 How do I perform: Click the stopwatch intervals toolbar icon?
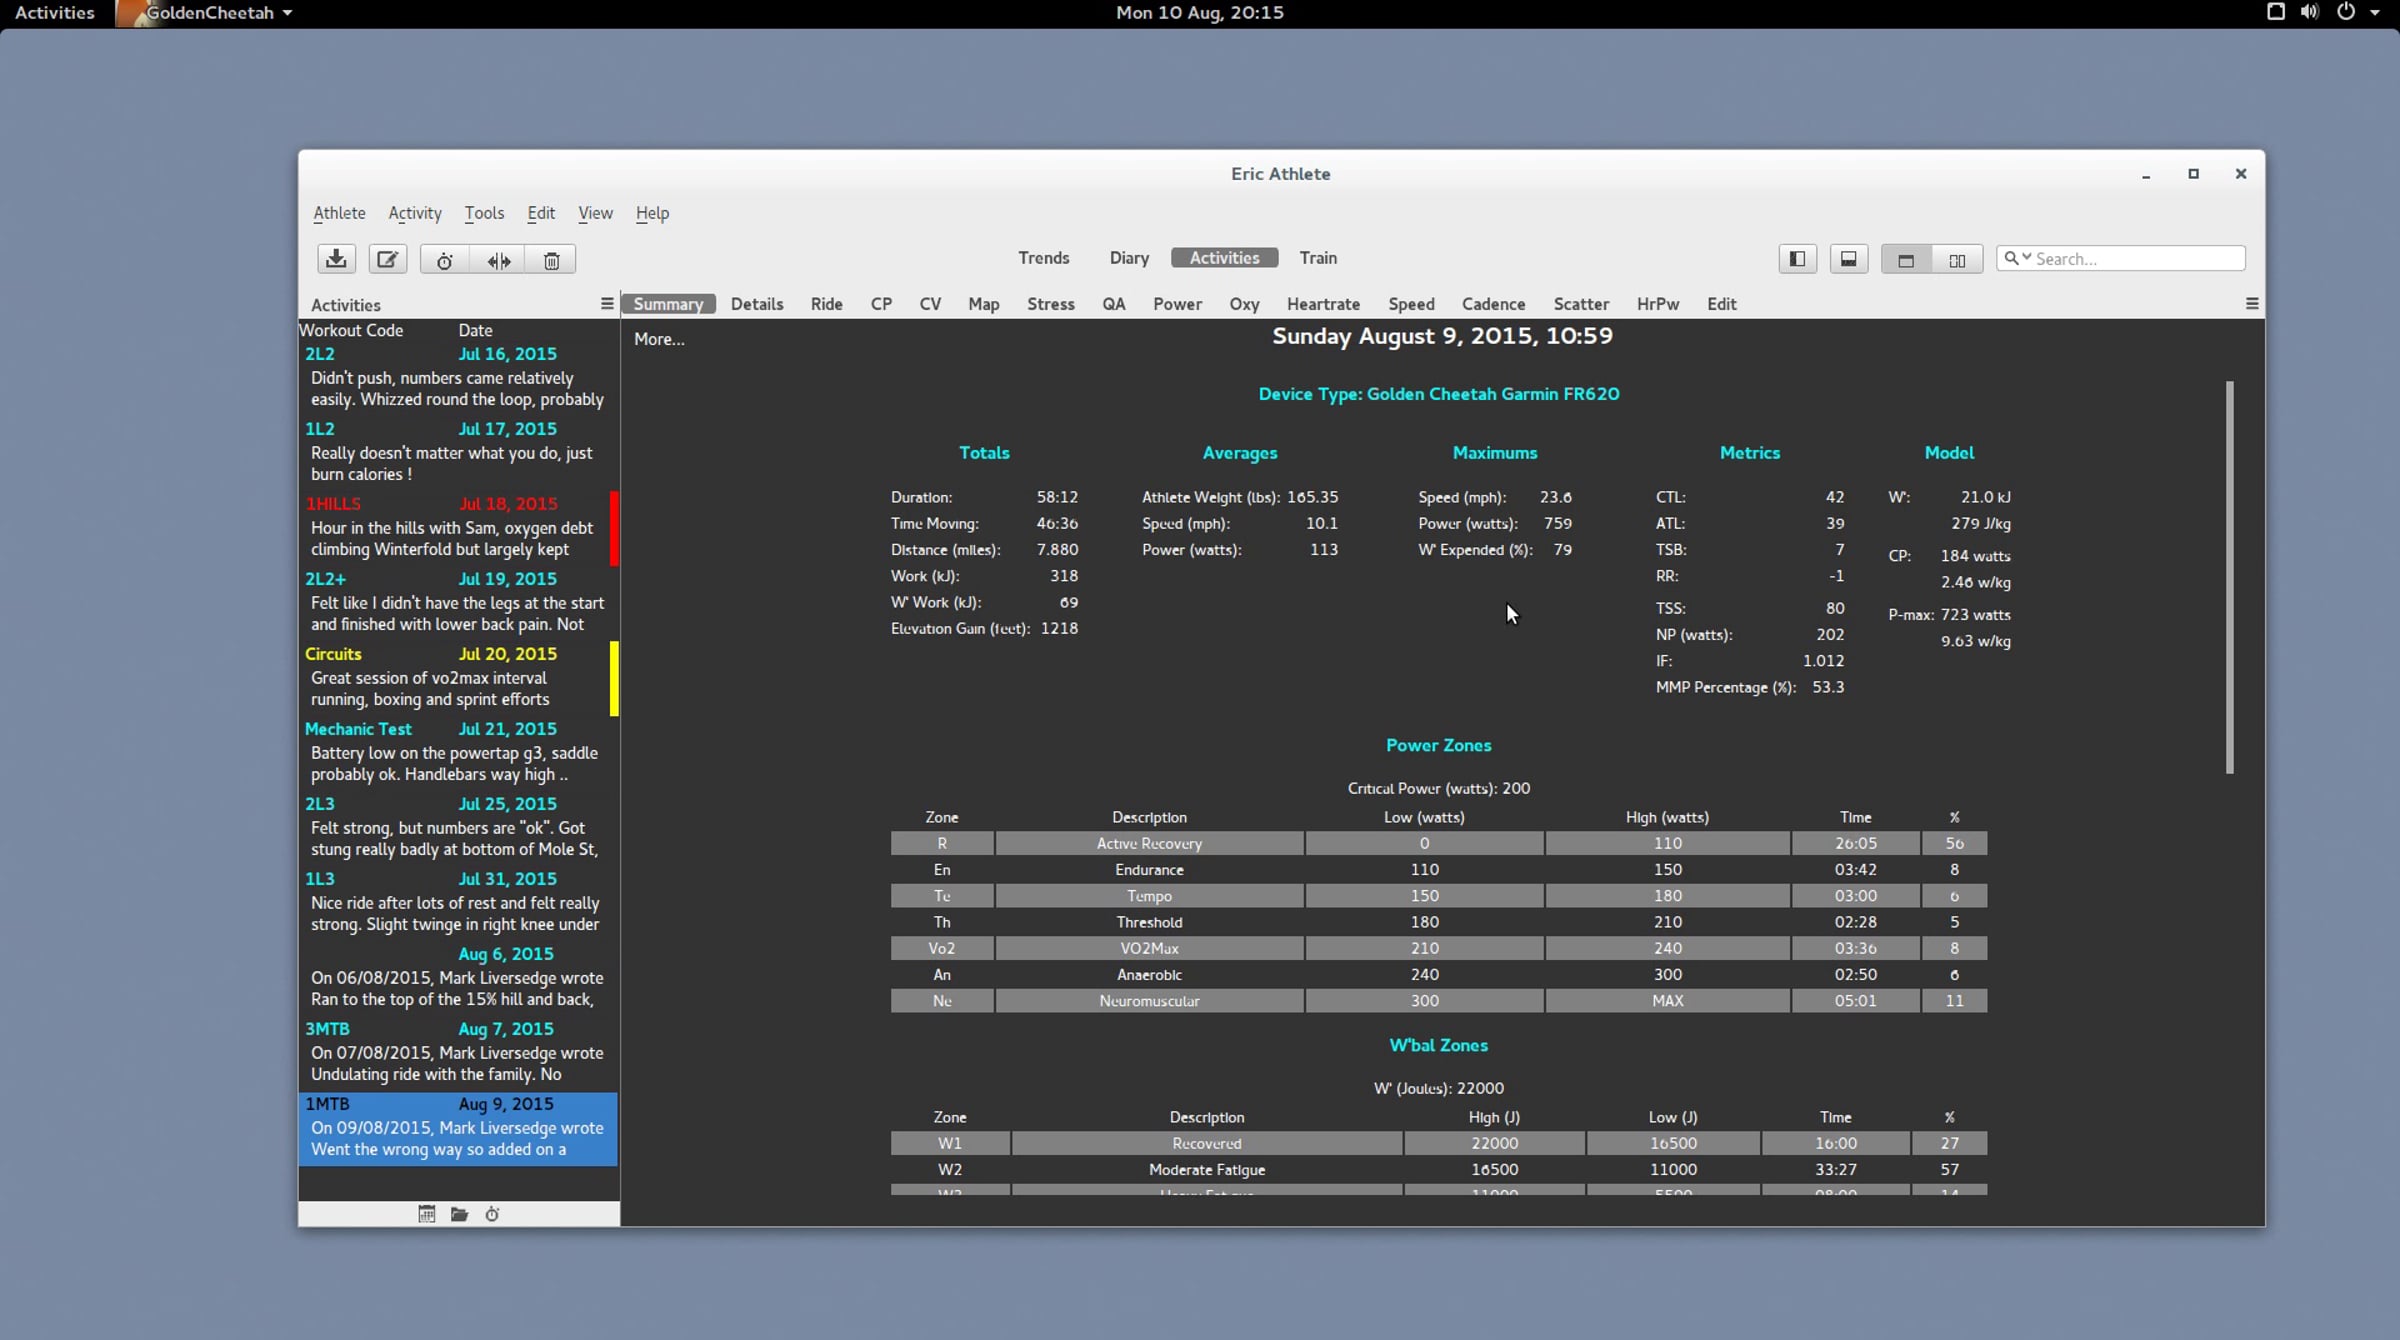click(445, 260)
